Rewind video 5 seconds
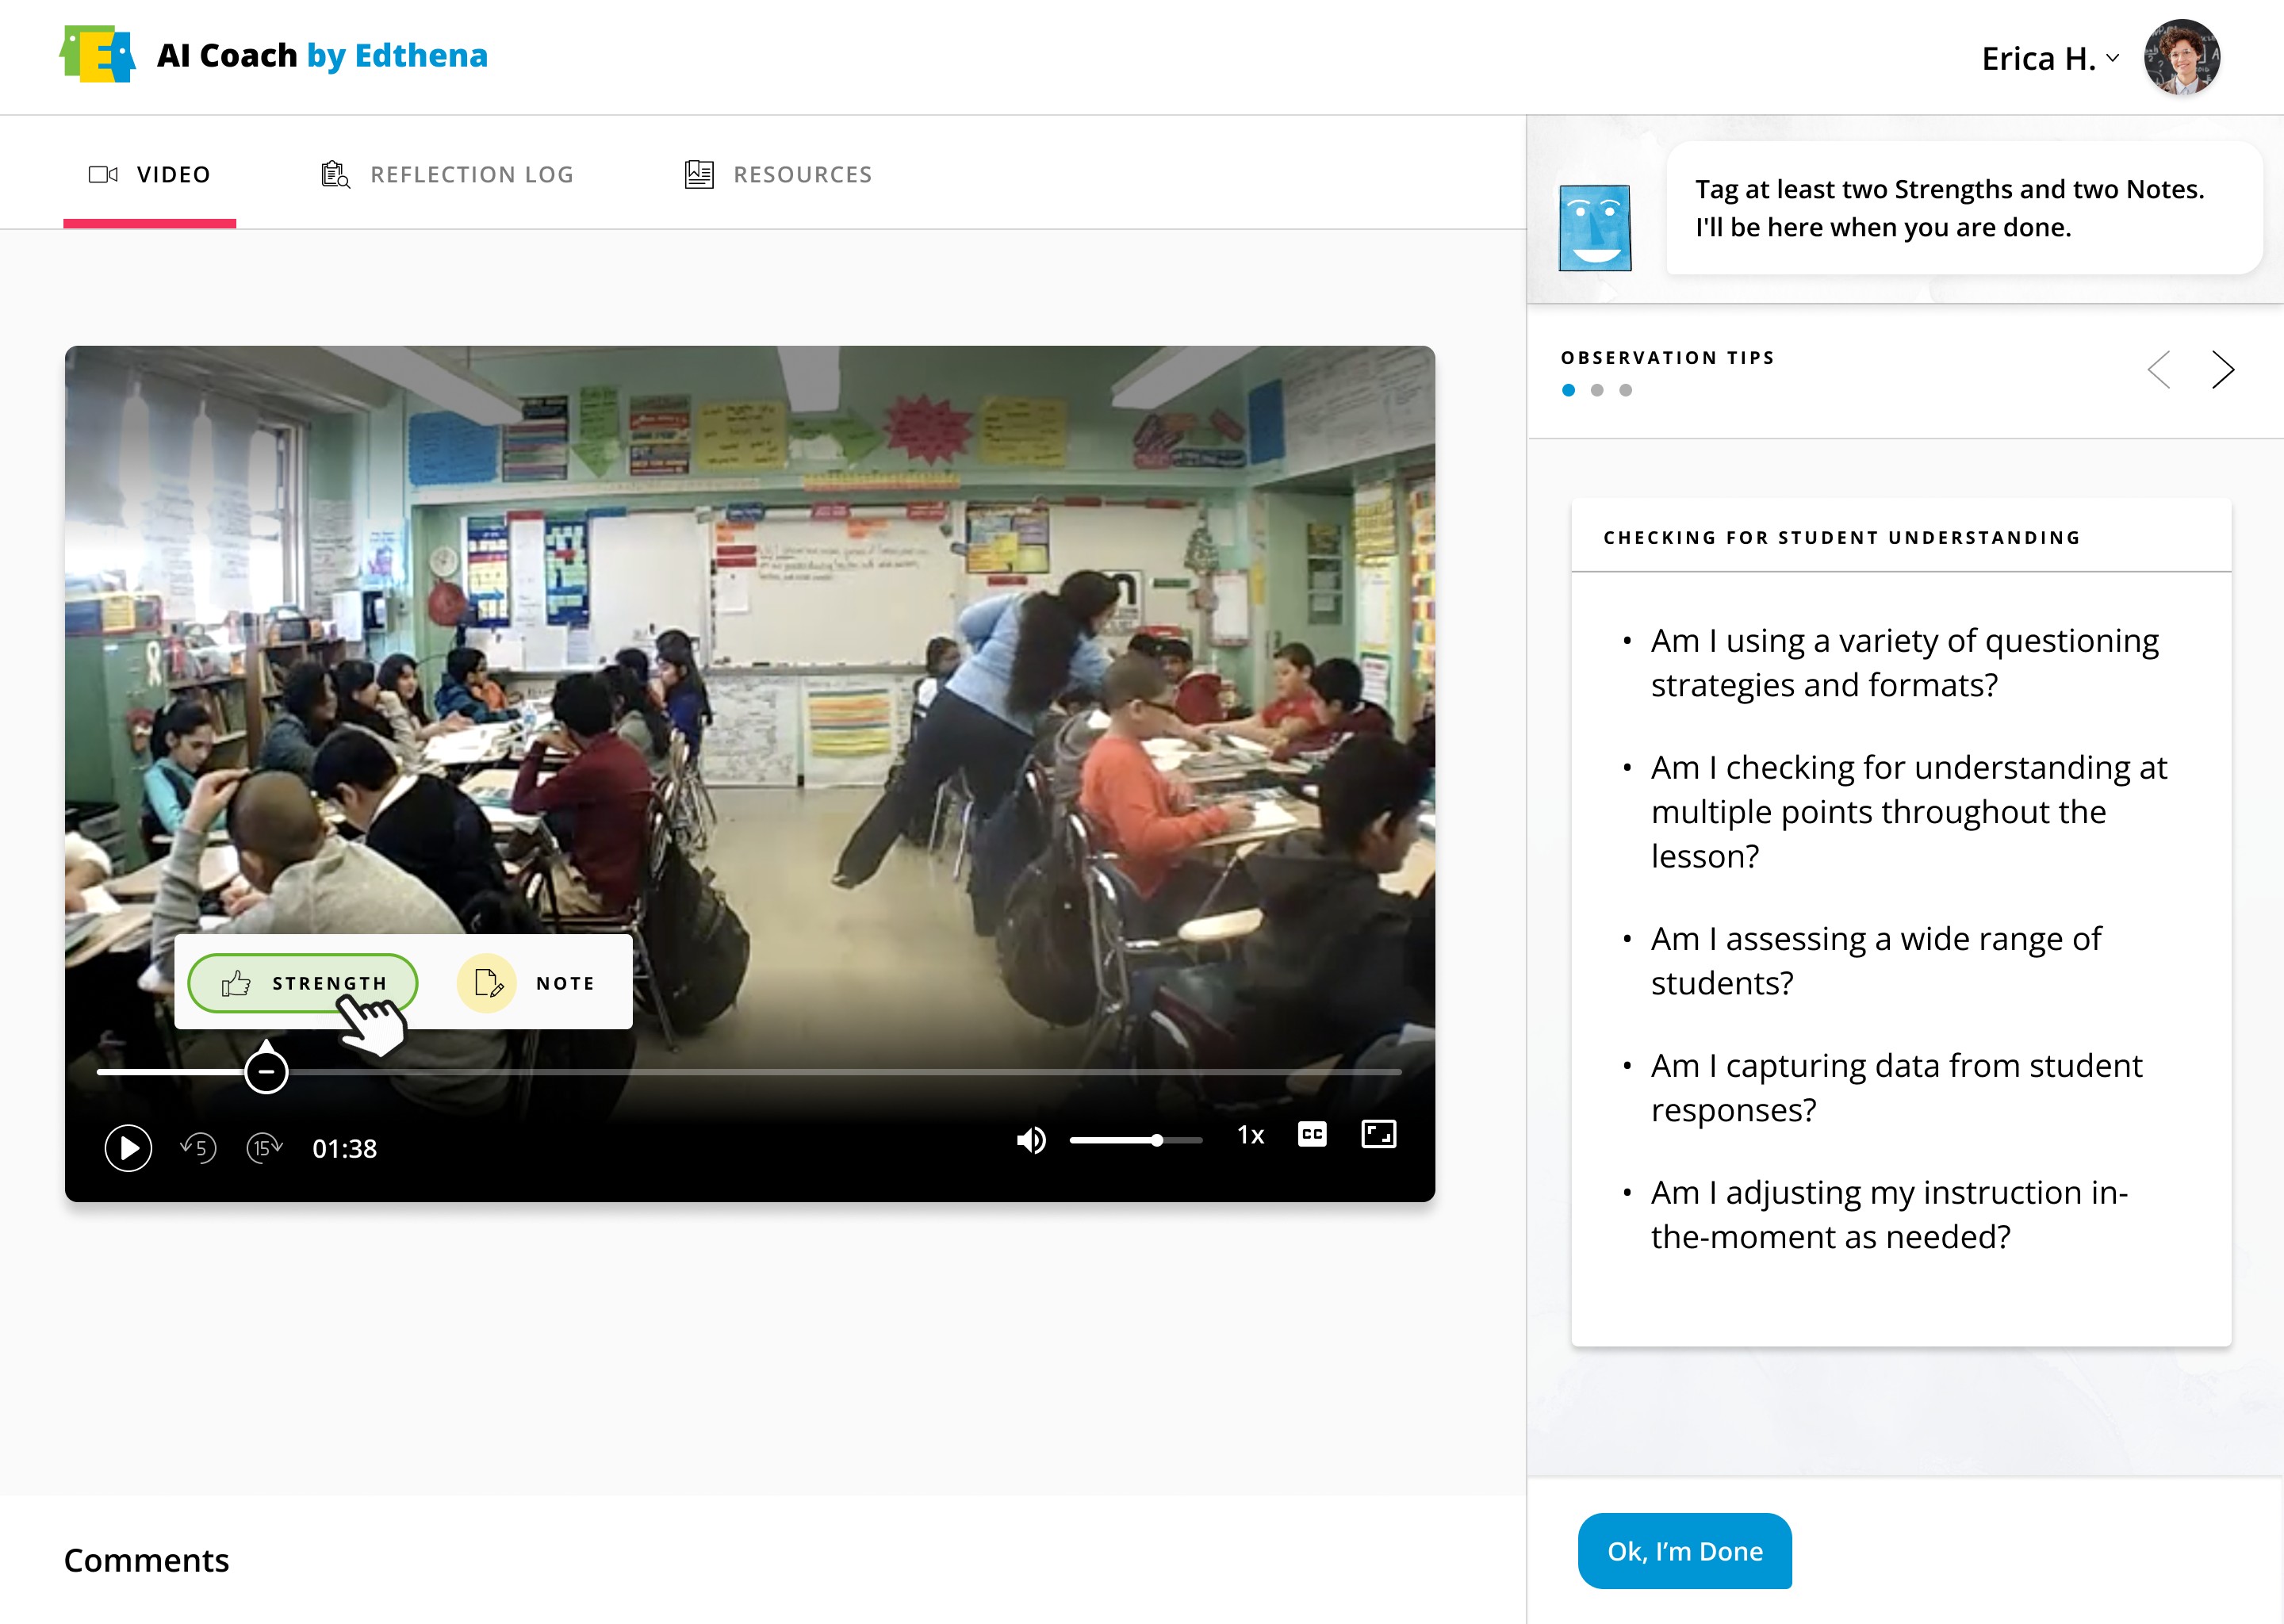 coord(198,1147)
